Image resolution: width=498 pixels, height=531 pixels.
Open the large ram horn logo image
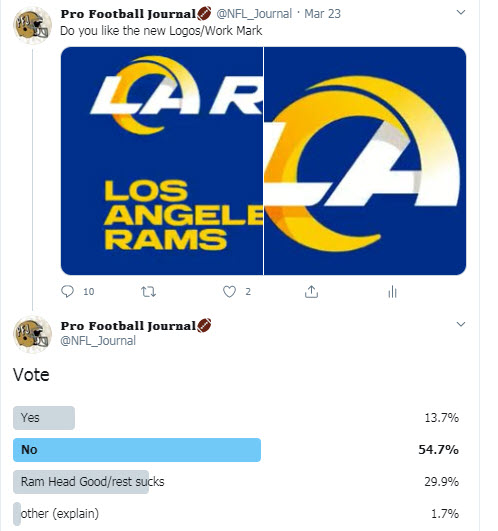click(x=365, y=161)
